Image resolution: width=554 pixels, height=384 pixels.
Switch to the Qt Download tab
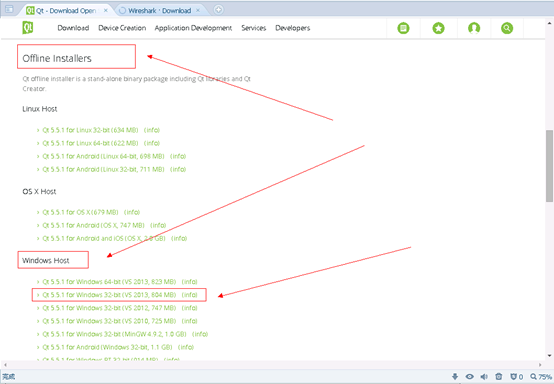coord(66,11)
